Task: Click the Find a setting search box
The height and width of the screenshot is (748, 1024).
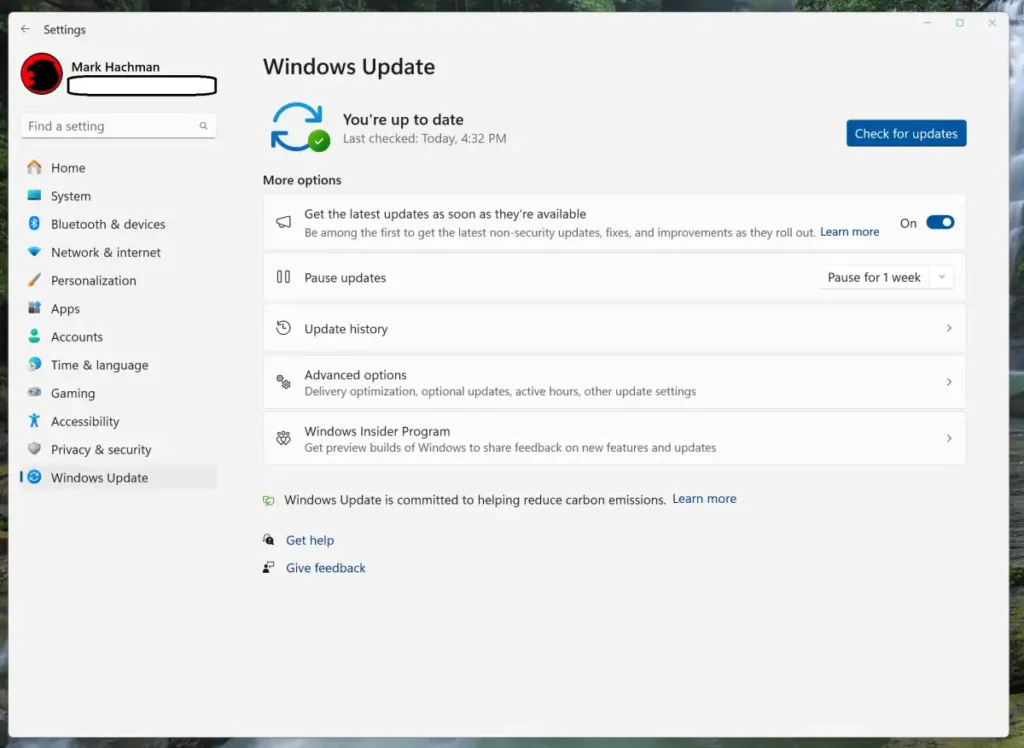Action: click(108, 126)
